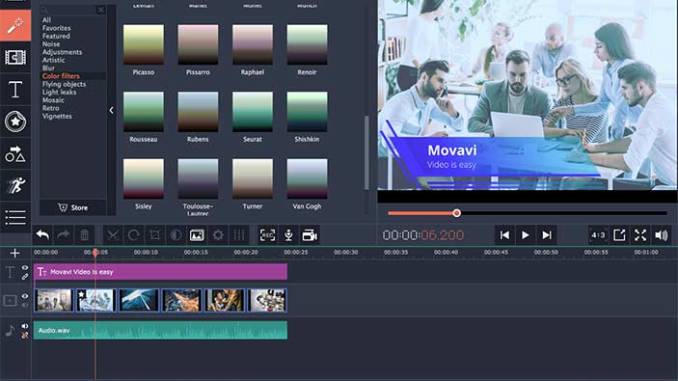
Task: Click the microphone Record audio icon
Action: point(288,235)
